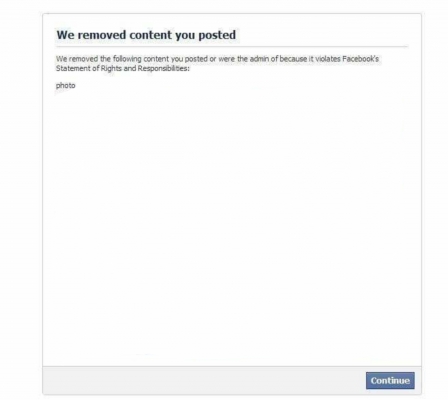Click the word "posted" in the heading
The height and width of the screenshot is (400, 448).
tap(217, 35)
